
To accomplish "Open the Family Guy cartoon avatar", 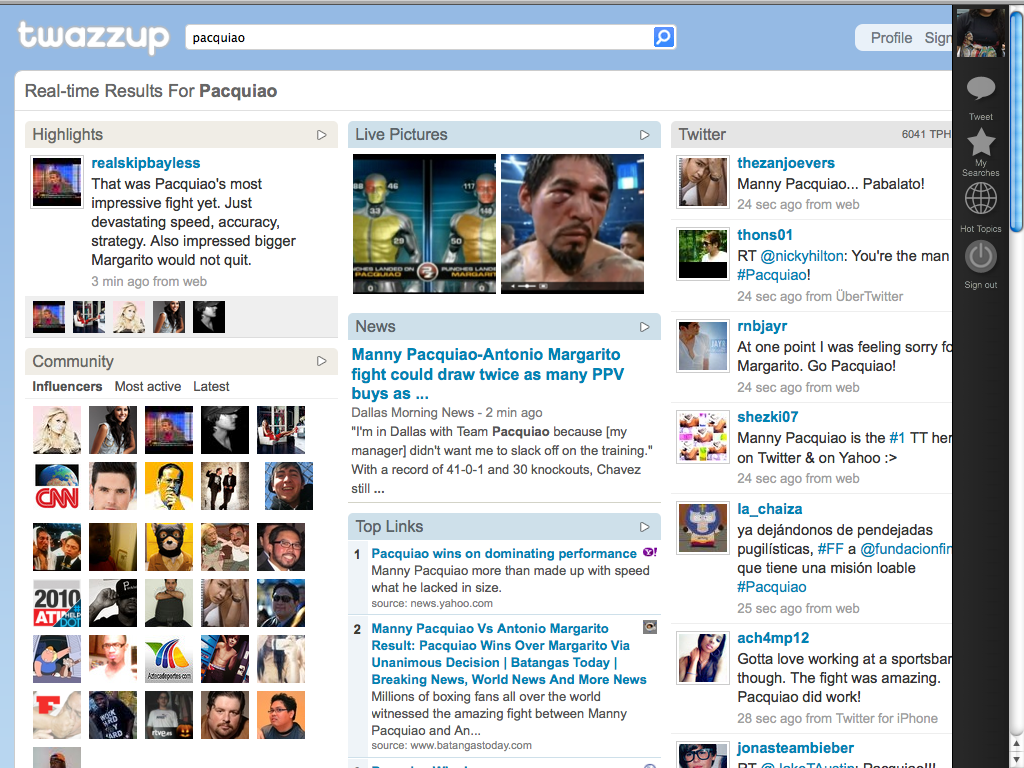I will (57, 659).
